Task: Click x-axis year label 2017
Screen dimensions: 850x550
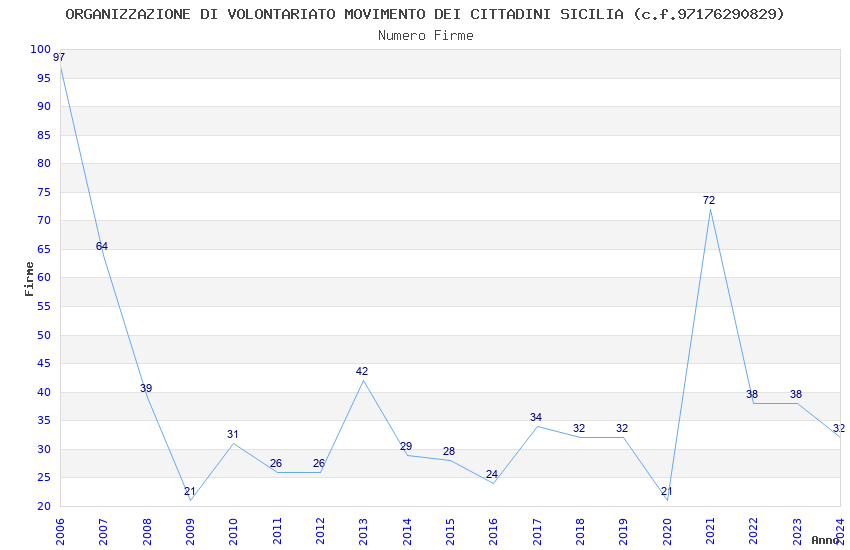Action: click(537, 531)
